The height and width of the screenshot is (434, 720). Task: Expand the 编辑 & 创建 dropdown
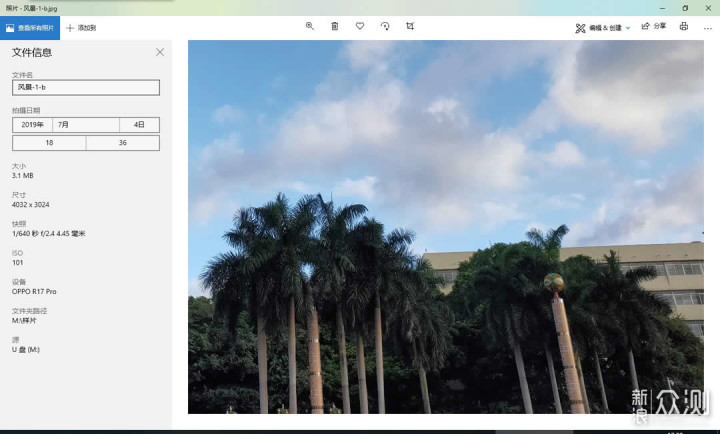click(603, 27)
